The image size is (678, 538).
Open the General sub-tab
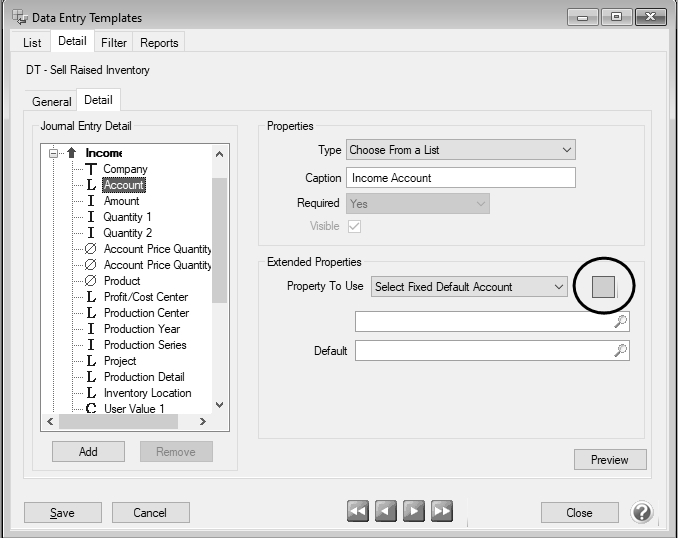pyautogui.click(x=52, y=101)
